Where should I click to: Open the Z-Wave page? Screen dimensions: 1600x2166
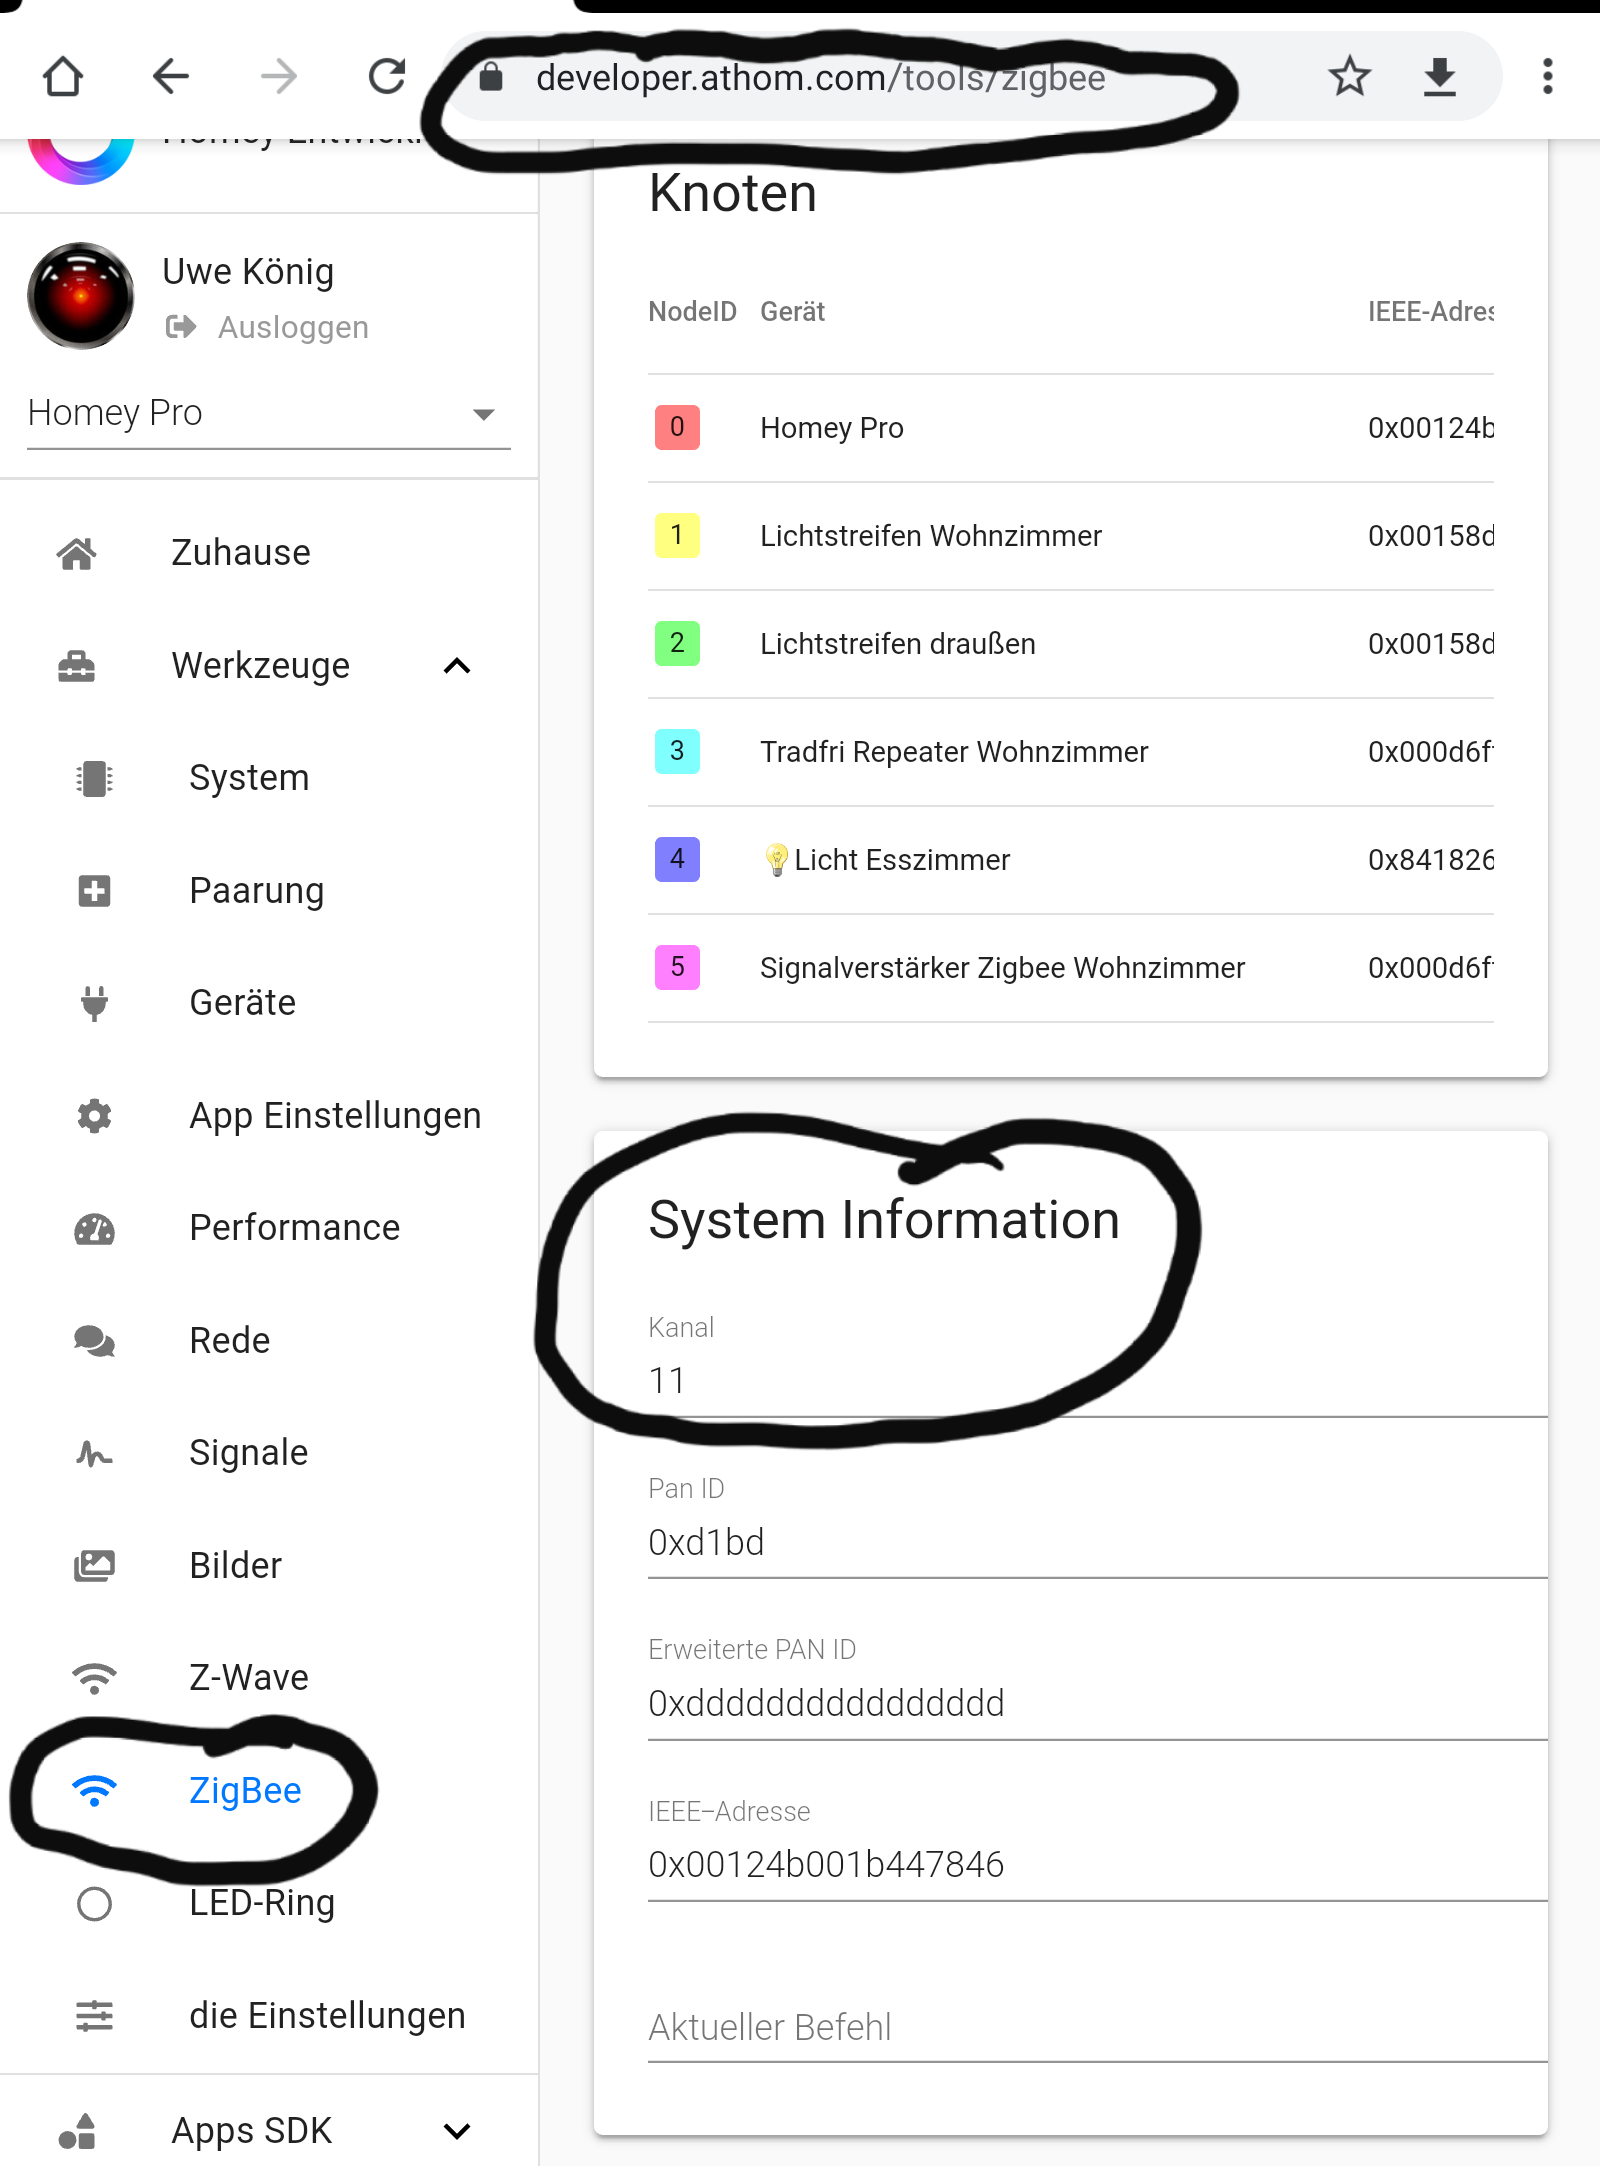pyautogui.click(x=248, y=1678)
